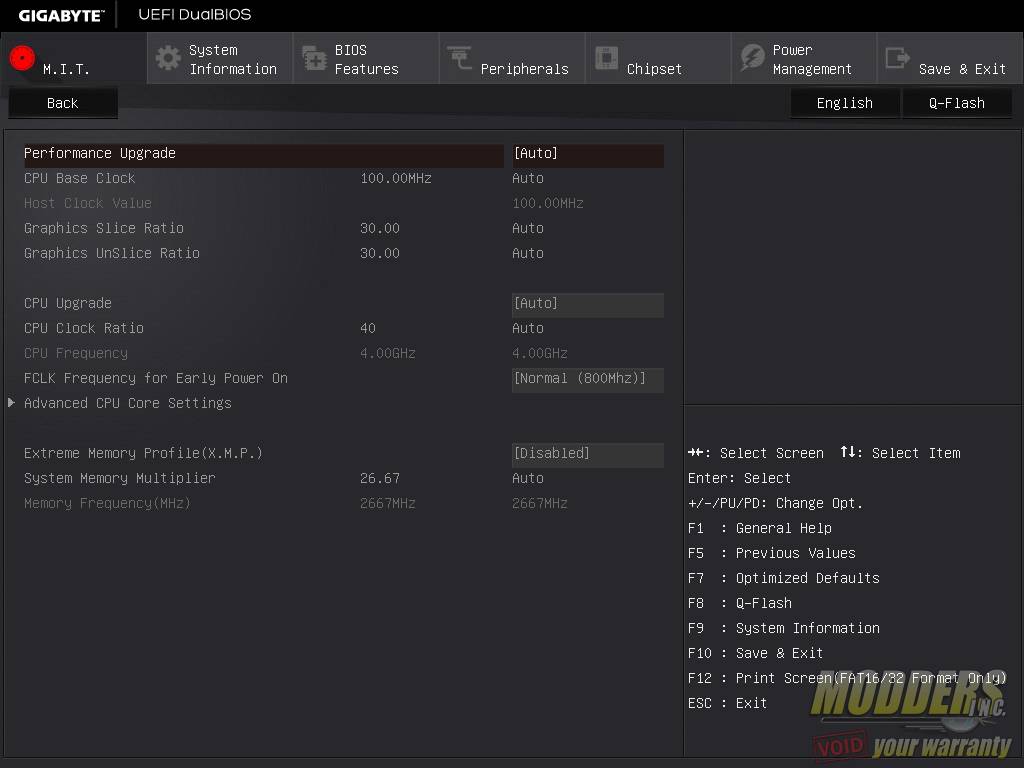Click the Host Clock Value label
Screen dimensions: 1024x768
[88, 203]
